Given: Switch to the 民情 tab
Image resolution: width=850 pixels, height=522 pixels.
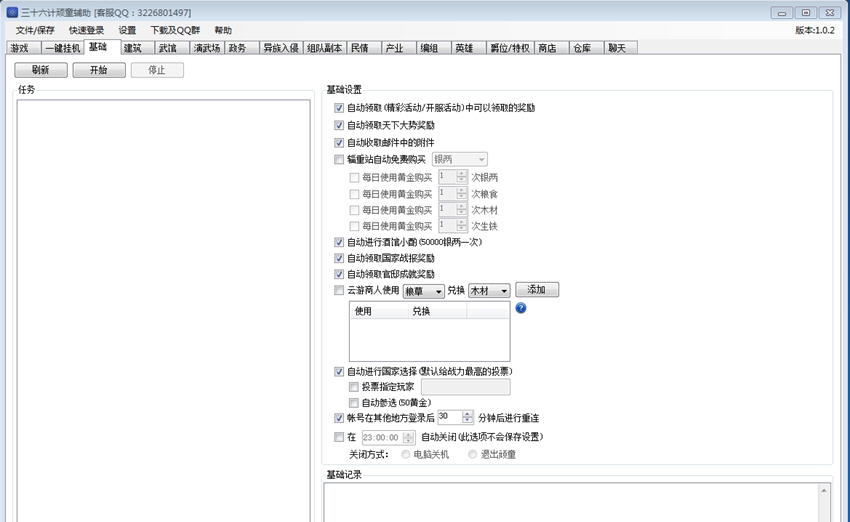Looking at the screenshot, I should (364, 48).
